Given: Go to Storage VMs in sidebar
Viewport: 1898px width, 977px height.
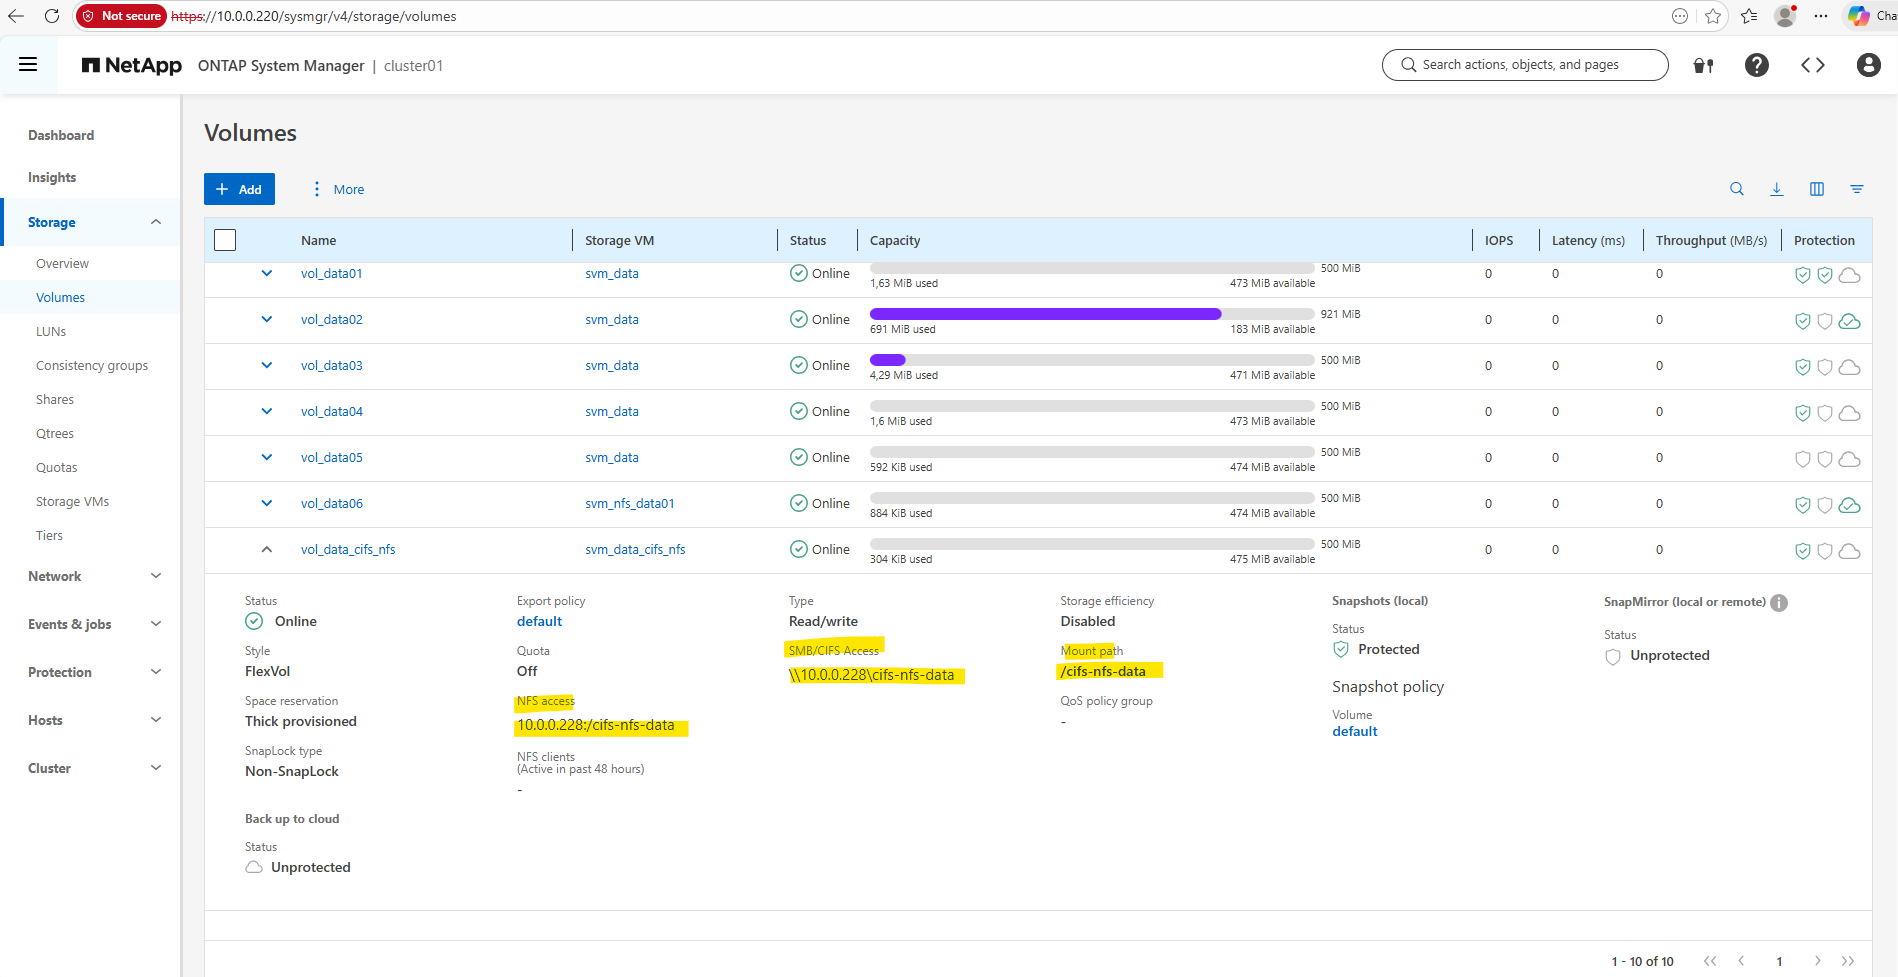Looking at the screenshot, I should 72,501.
